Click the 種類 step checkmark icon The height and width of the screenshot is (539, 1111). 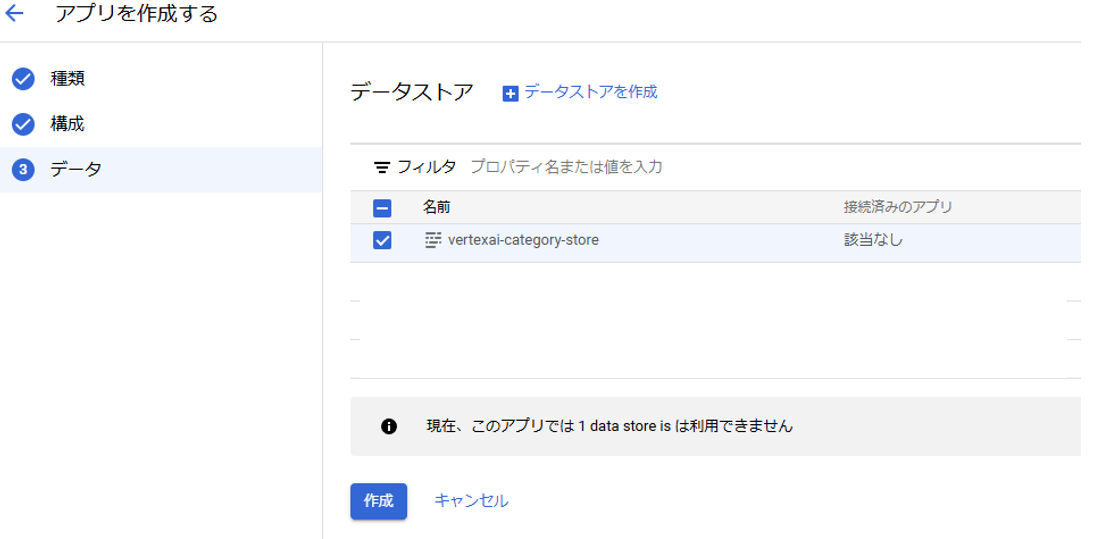(23, 79)
